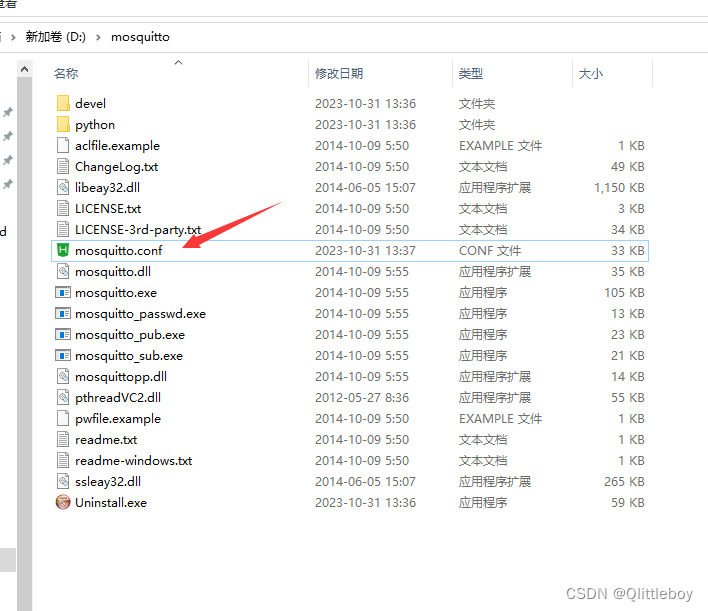Select the file name ssleay32.dll

[108, 481]
